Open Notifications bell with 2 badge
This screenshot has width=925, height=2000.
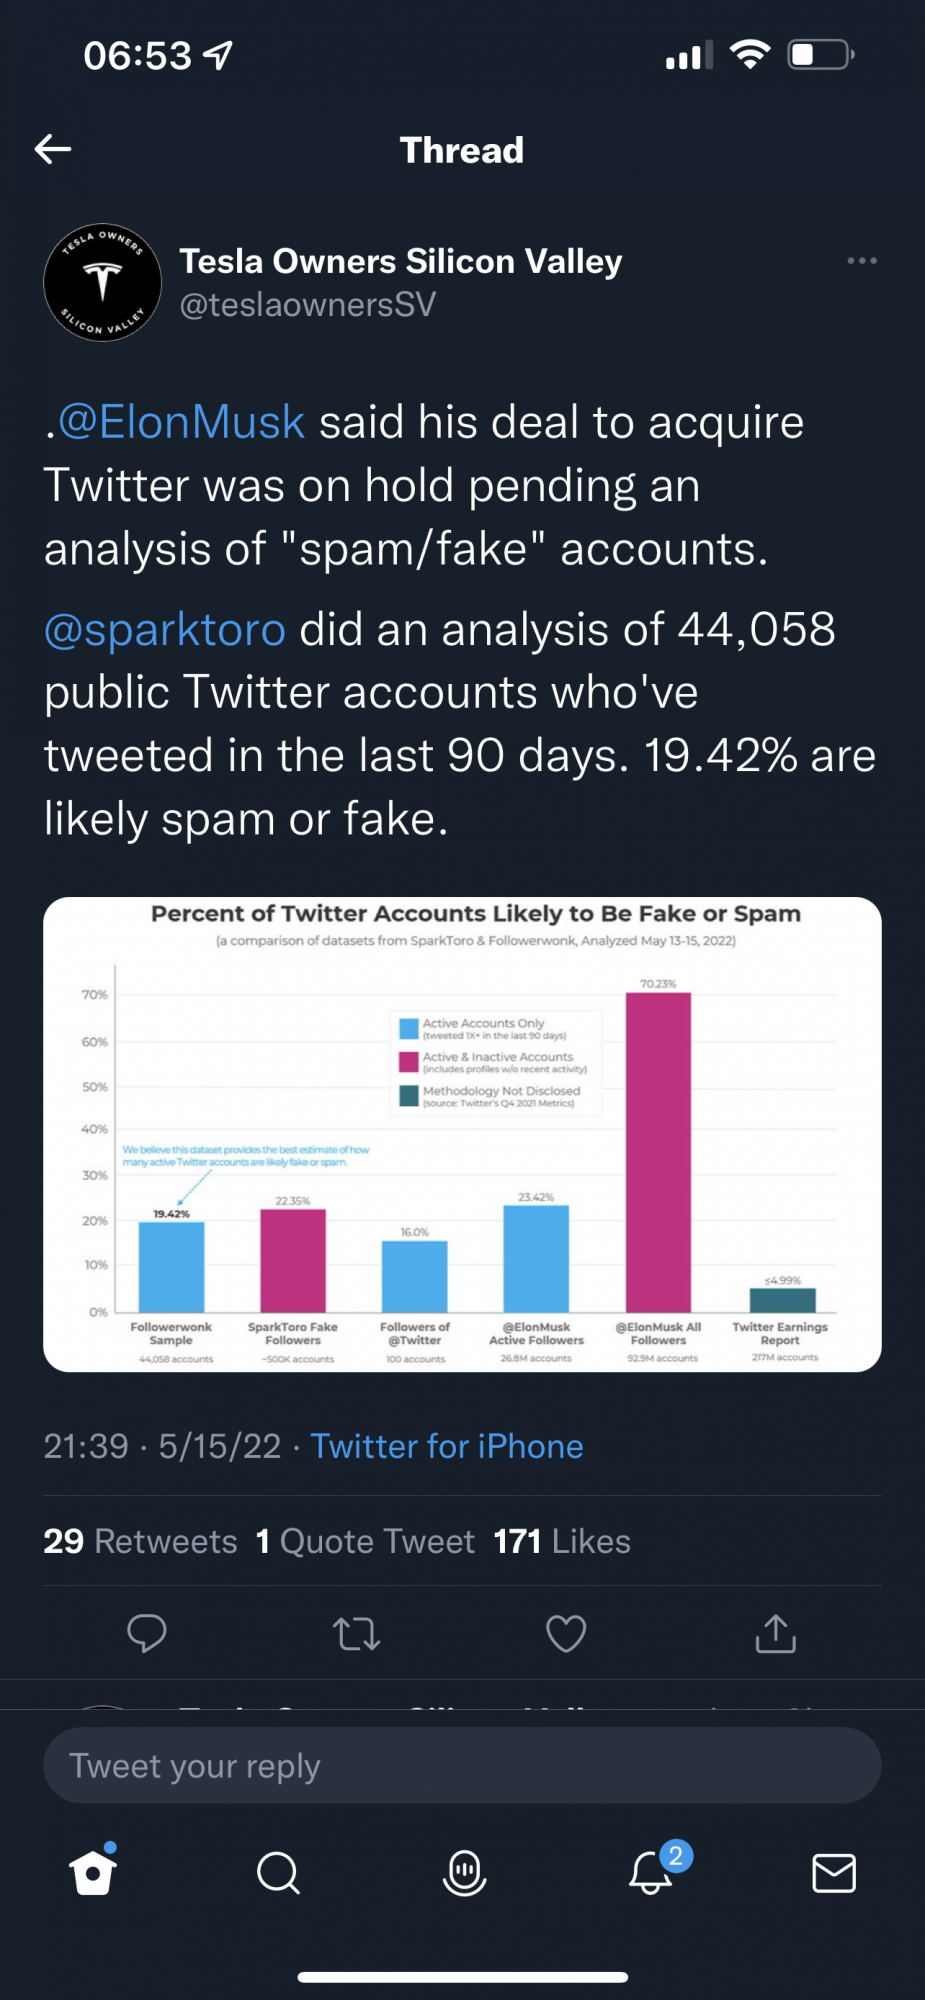[651, 1872]
